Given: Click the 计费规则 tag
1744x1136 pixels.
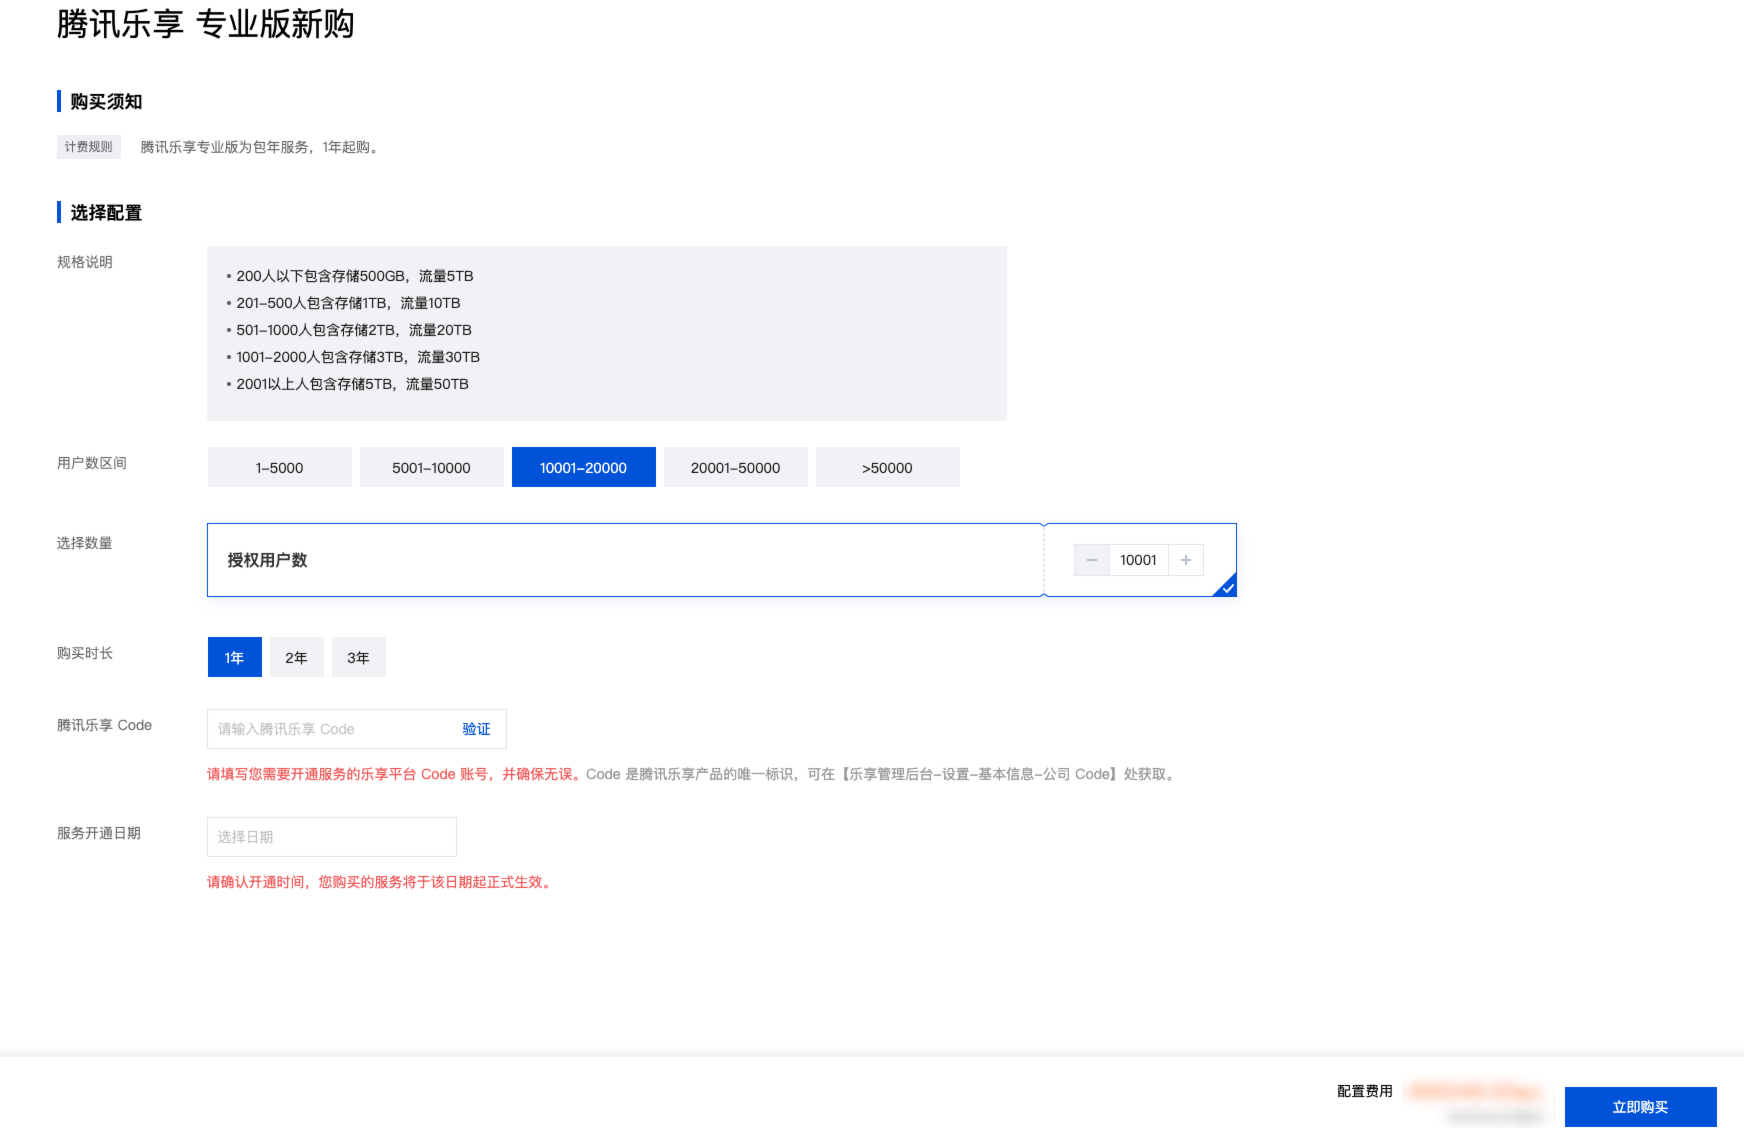Looking at the screenshot, I should 89,147.
